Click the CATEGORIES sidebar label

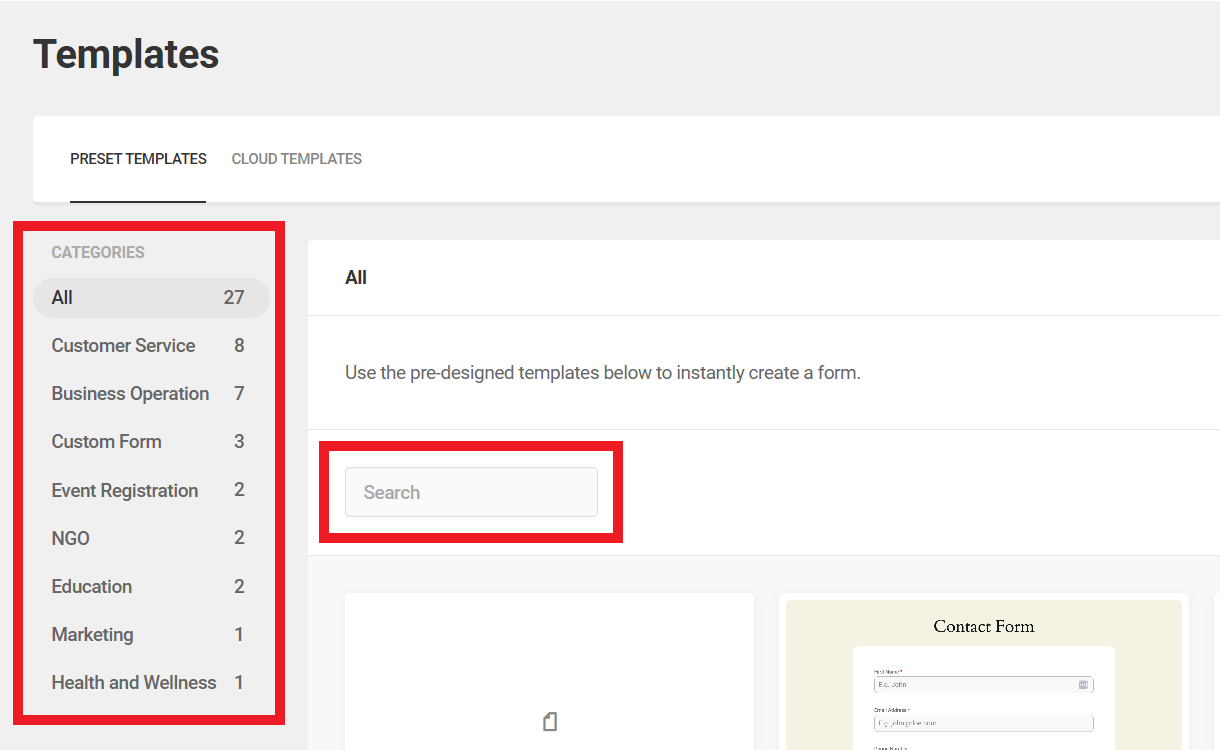tap(98, 252)
